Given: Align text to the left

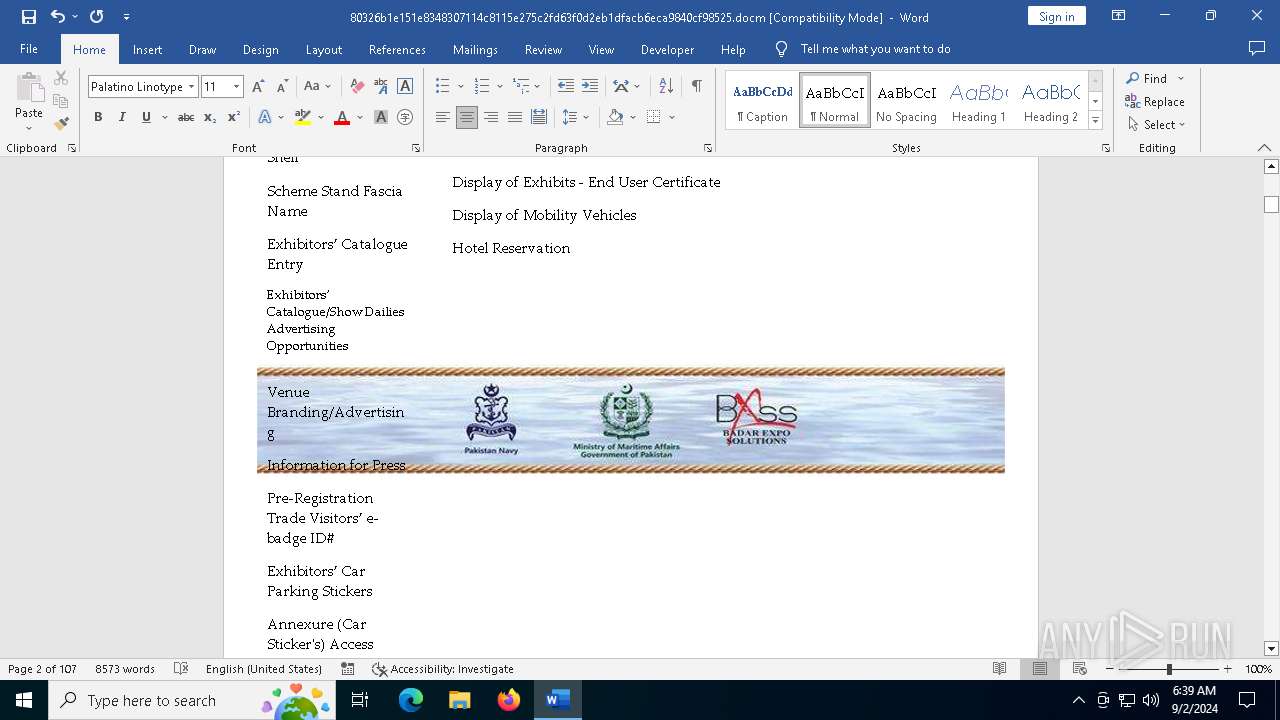Looking at the screenshot, I should (443, 117).
